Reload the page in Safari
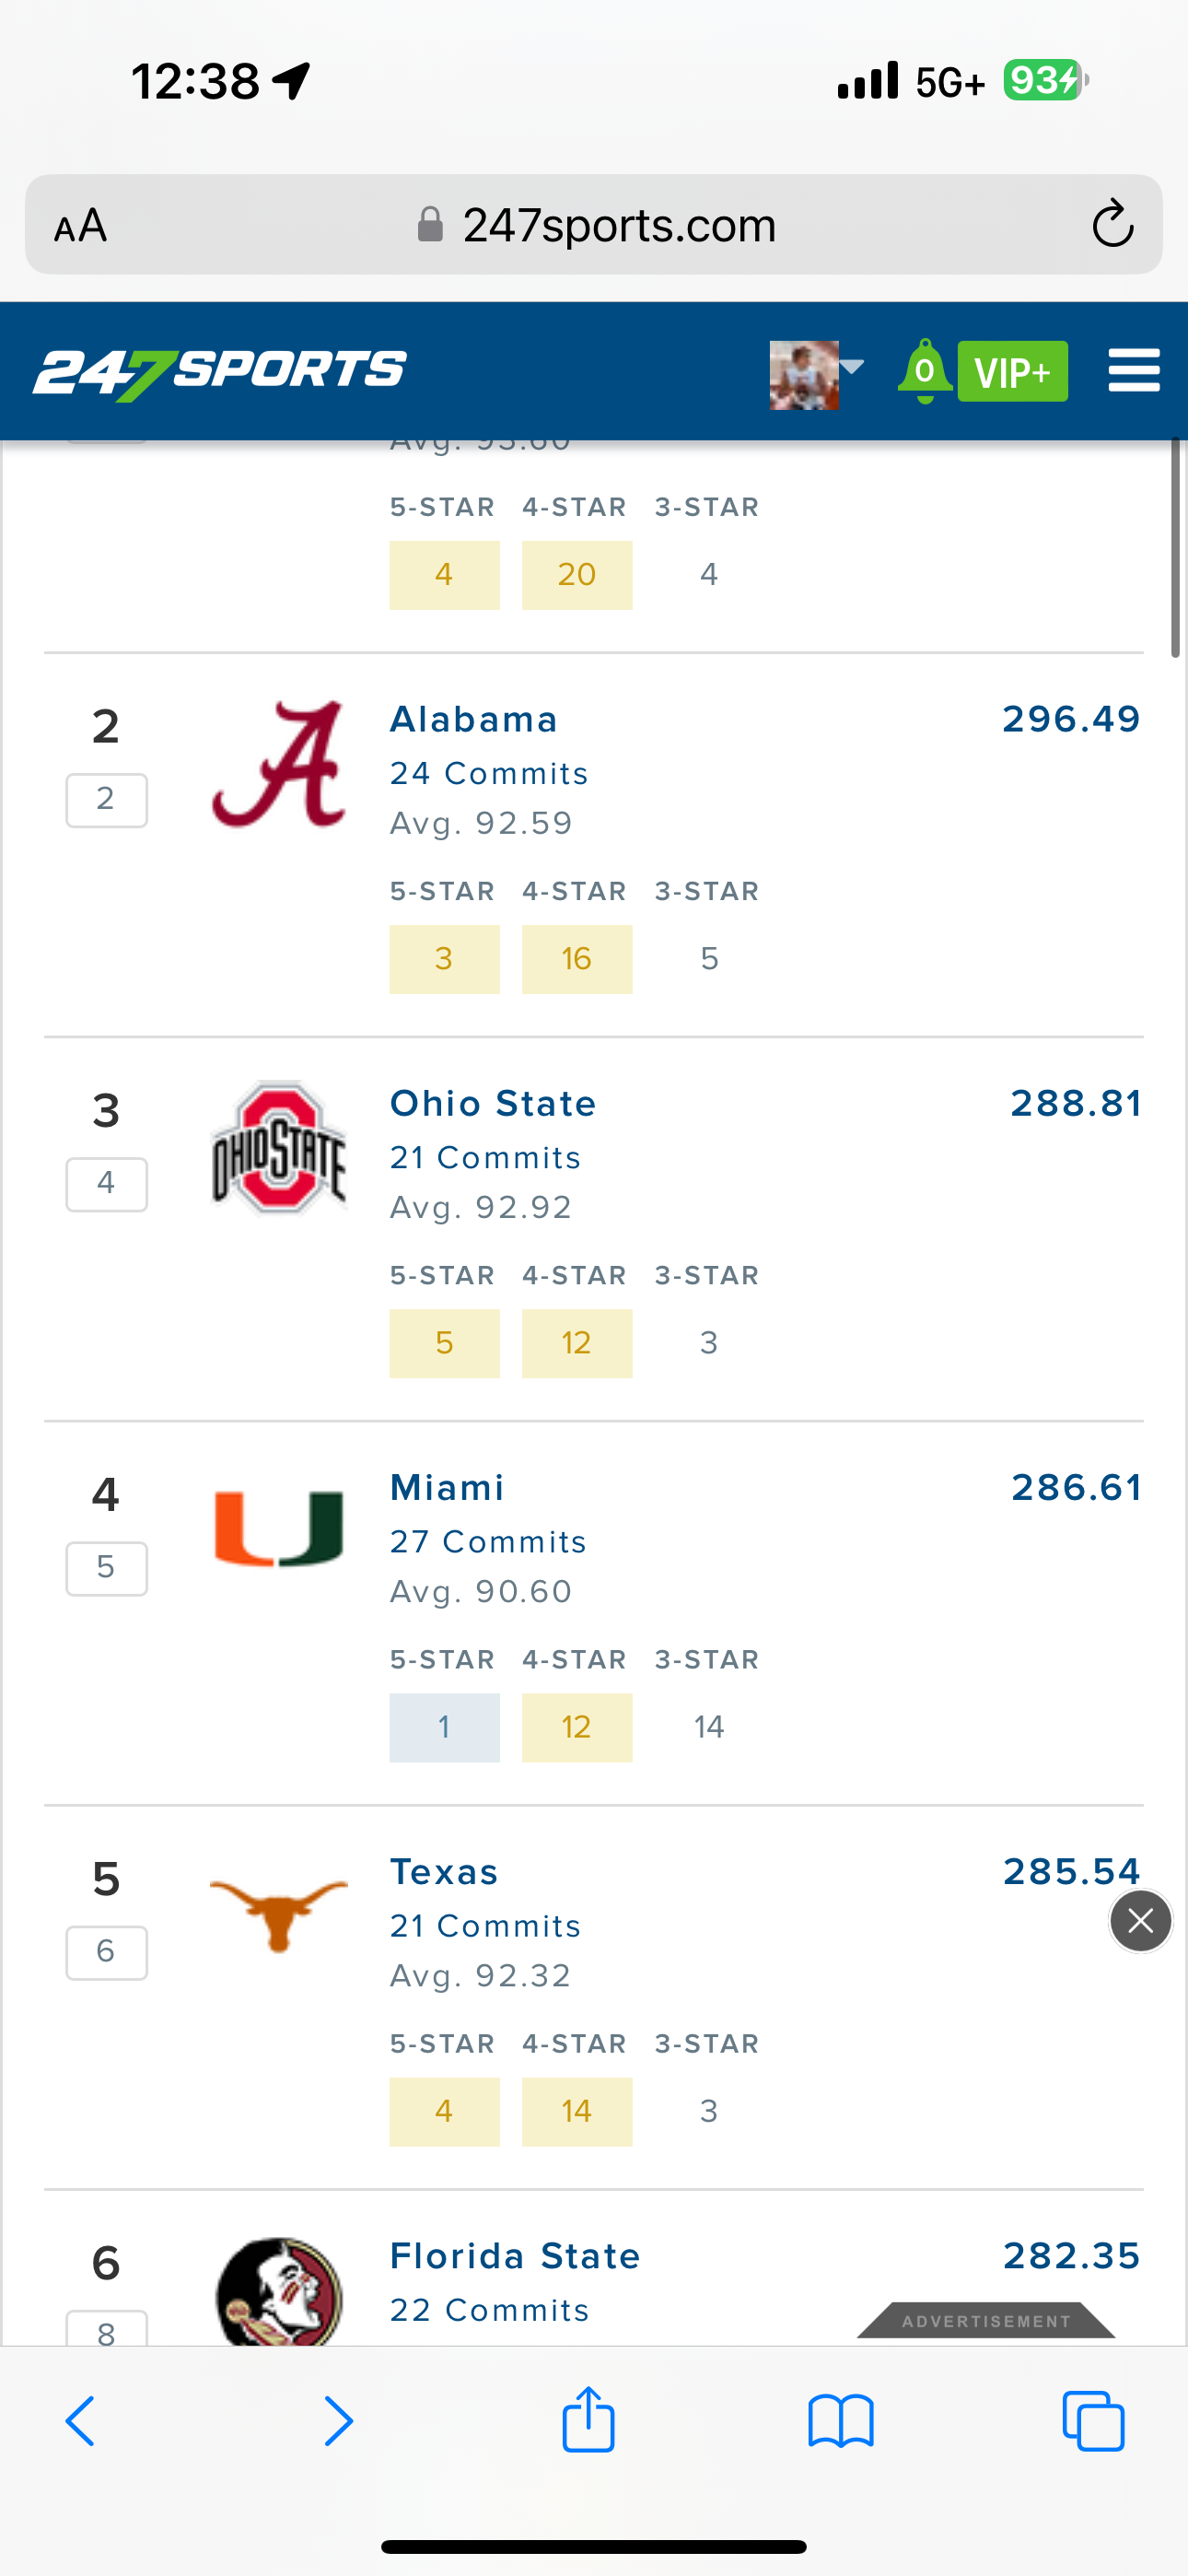The height and width of the screenshot is (2576, 1188). (x=1112, y=224)
